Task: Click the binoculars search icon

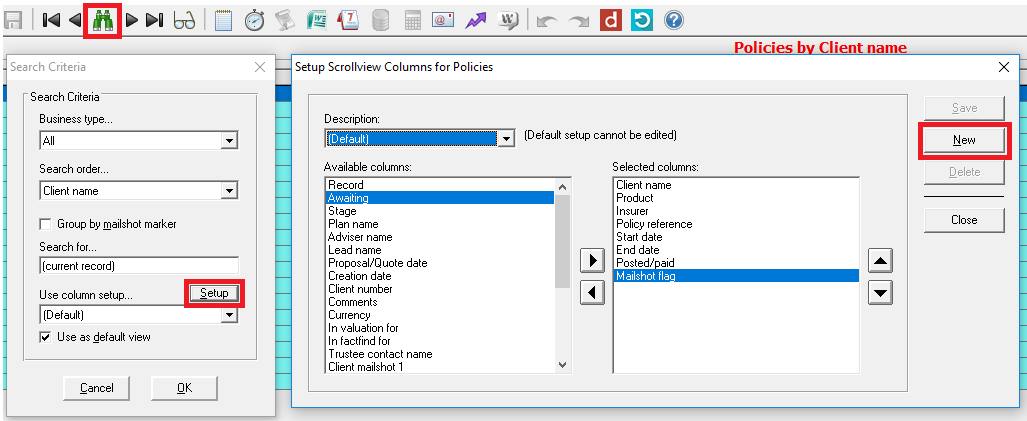Action: (102, 20)
